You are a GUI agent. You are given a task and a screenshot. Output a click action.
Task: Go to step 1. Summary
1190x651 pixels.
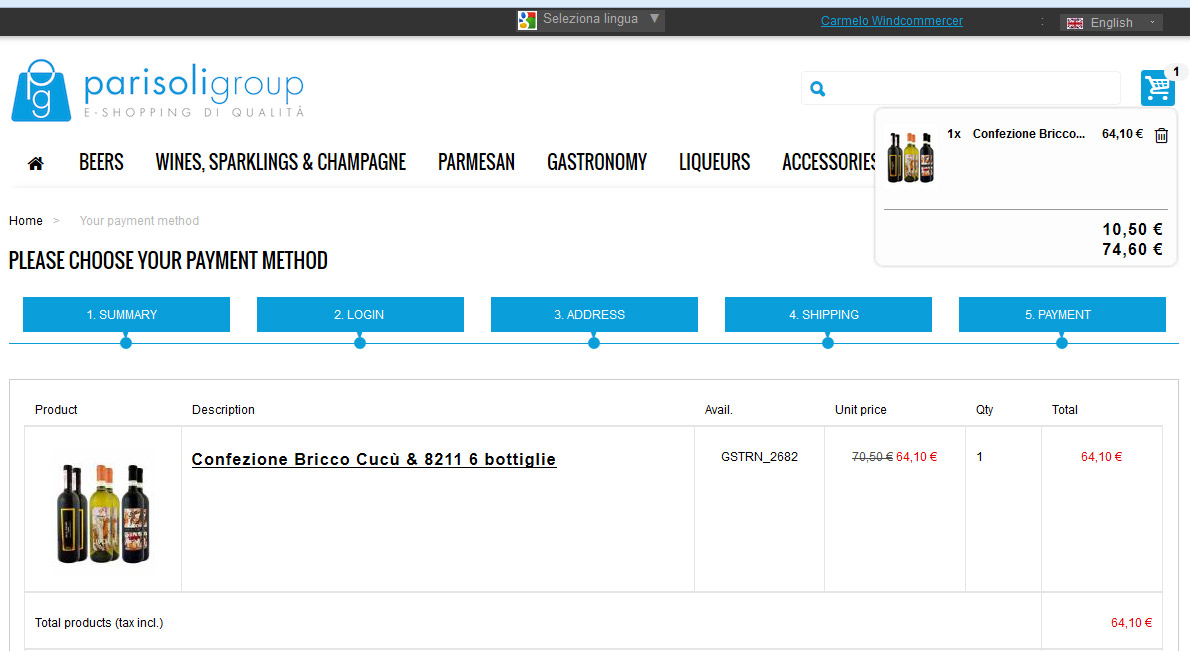point(126,314)
